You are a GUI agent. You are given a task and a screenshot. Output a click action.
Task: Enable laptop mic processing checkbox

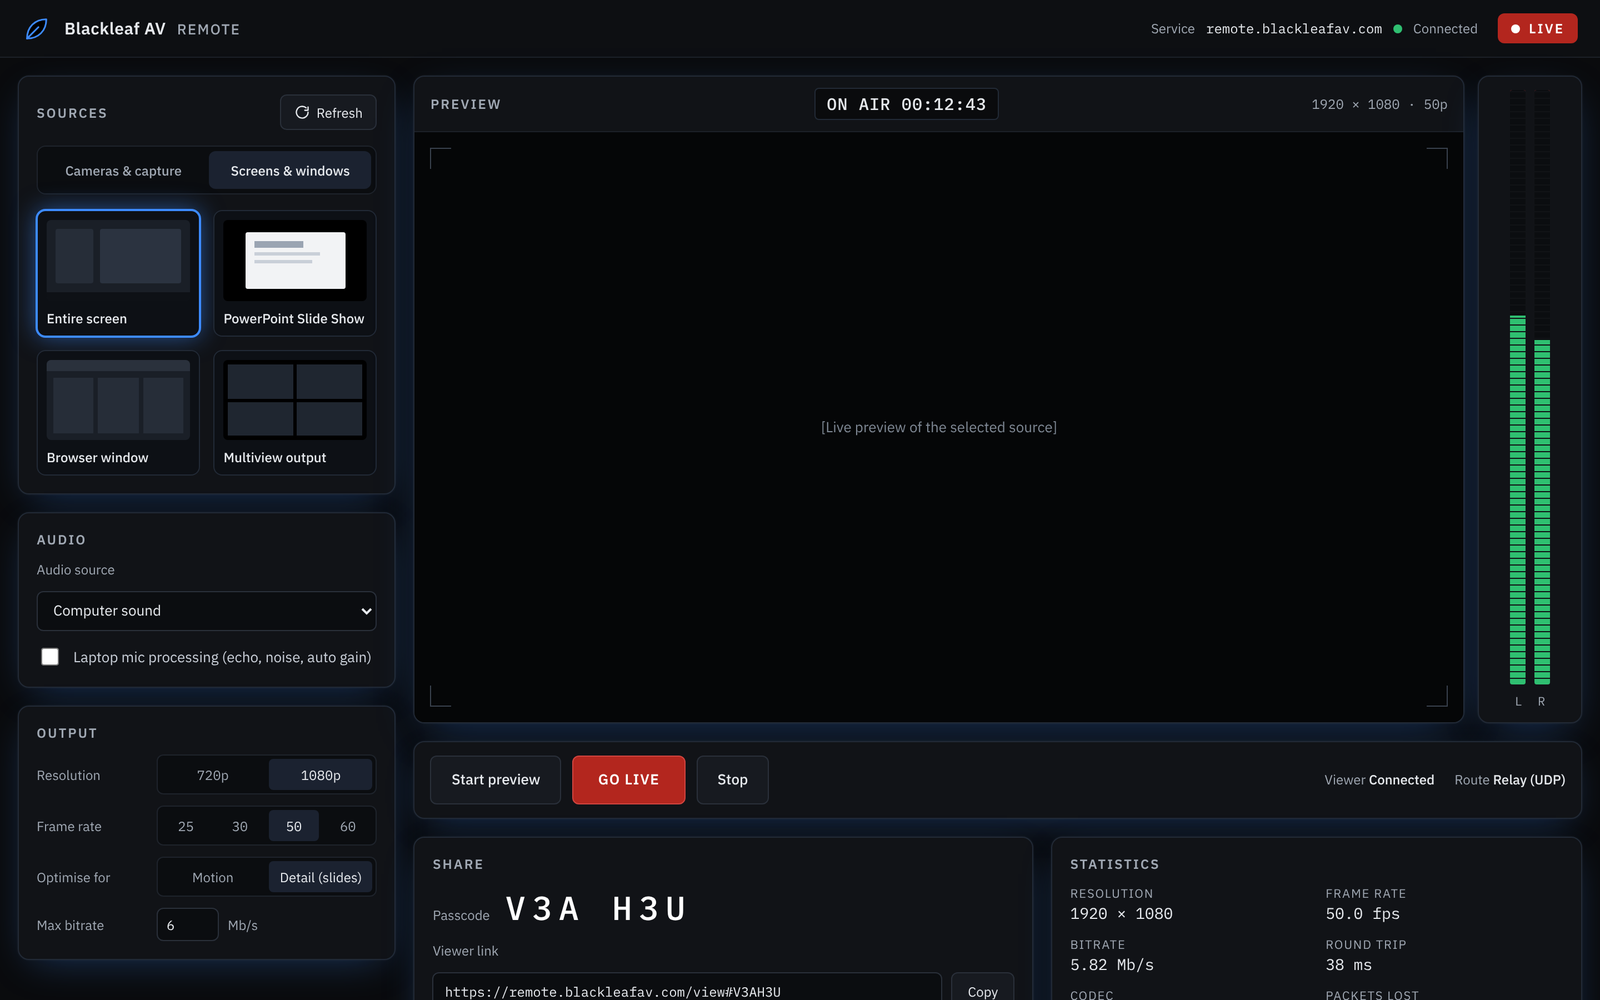tap(50, 657)
